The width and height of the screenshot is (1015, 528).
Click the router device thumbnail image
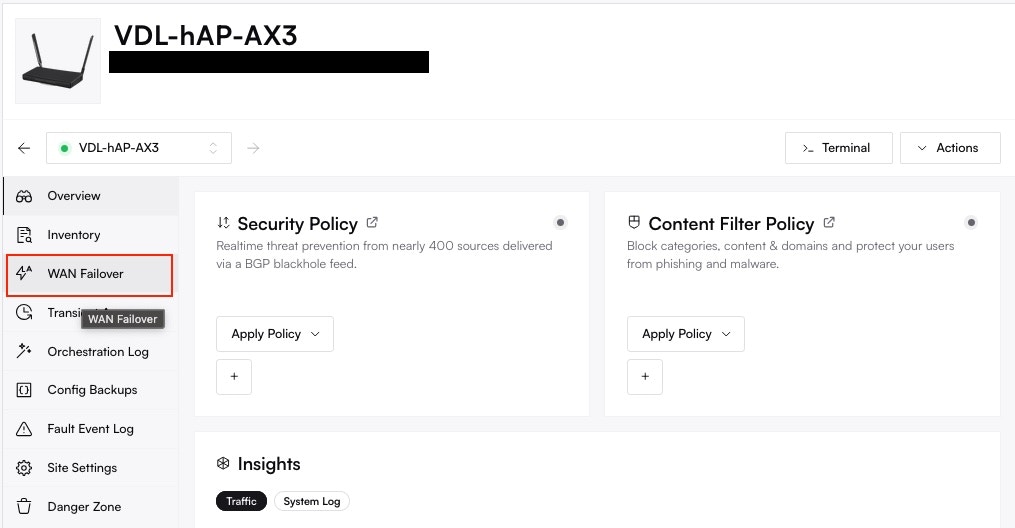click(x=58, y=61)
